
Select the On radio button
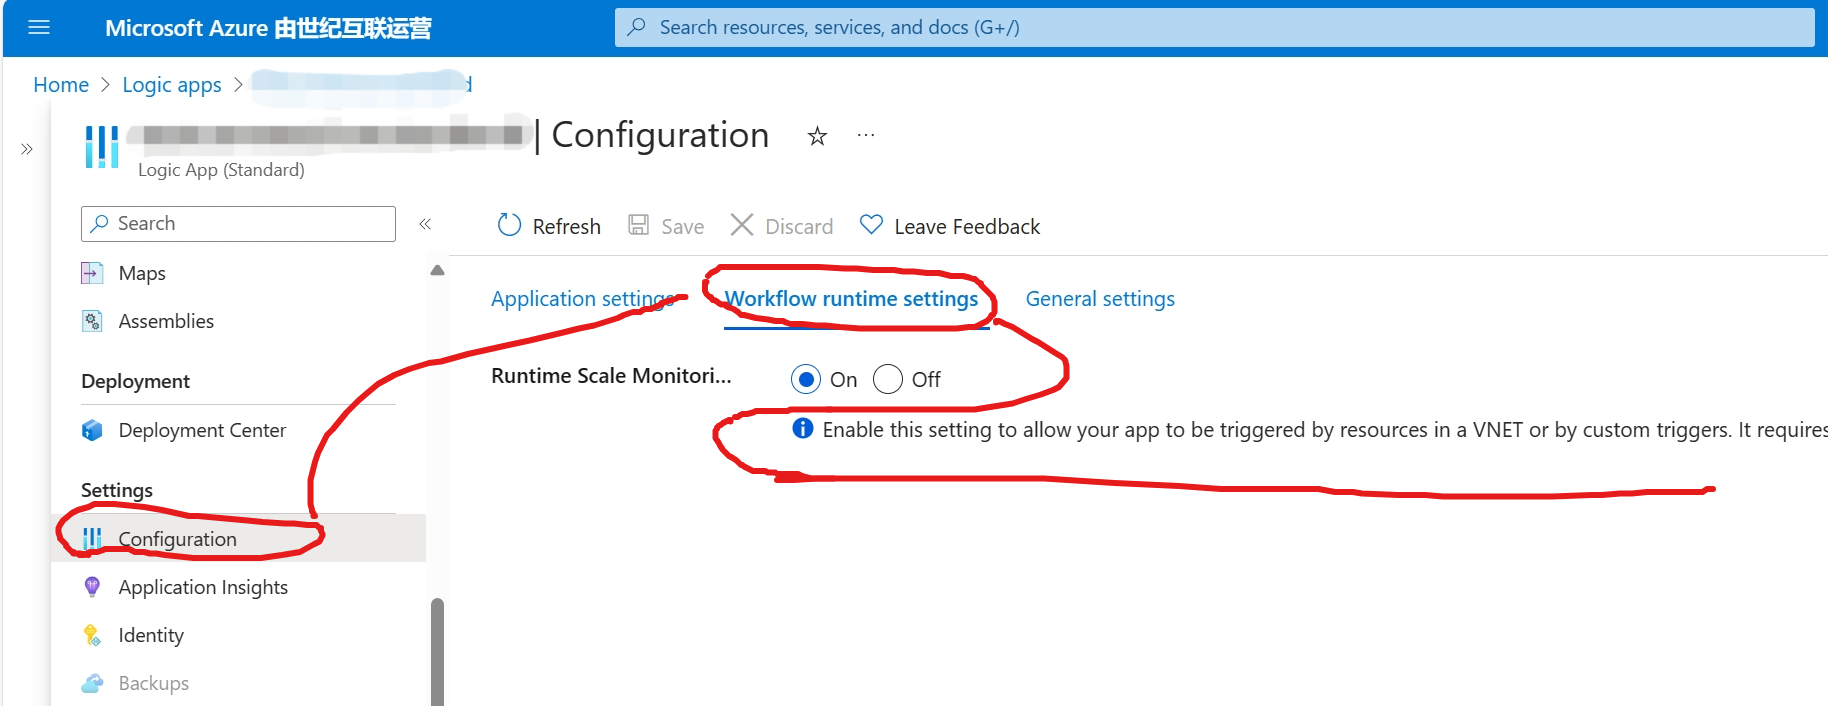[806, 380]
